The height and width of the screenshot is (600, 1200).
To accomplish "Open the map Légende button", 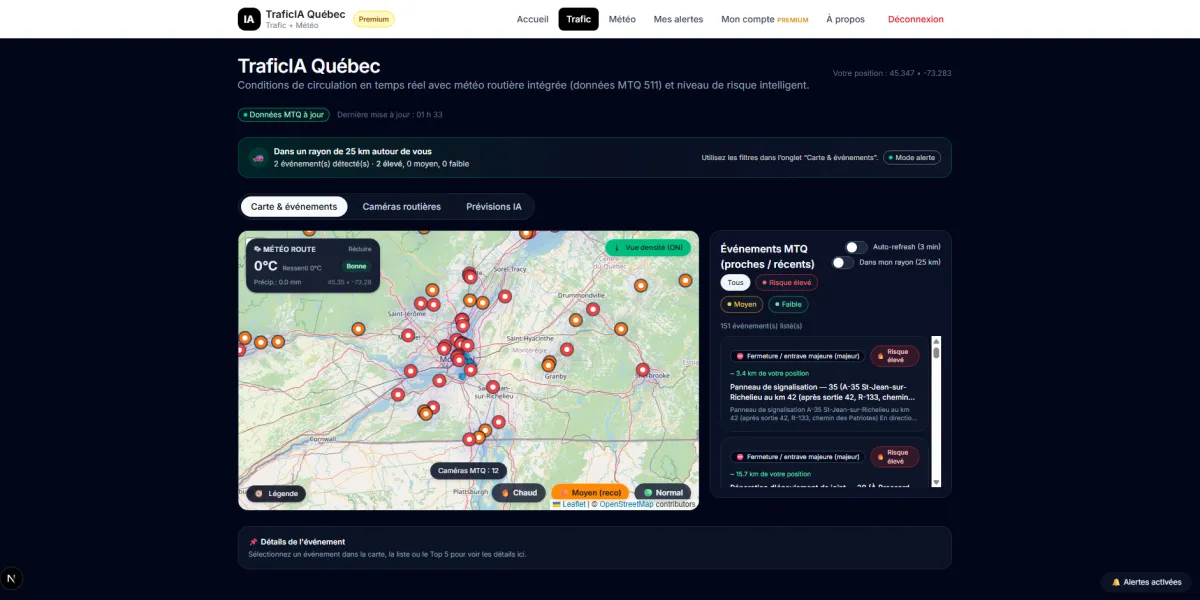I will tap(276, 493).
